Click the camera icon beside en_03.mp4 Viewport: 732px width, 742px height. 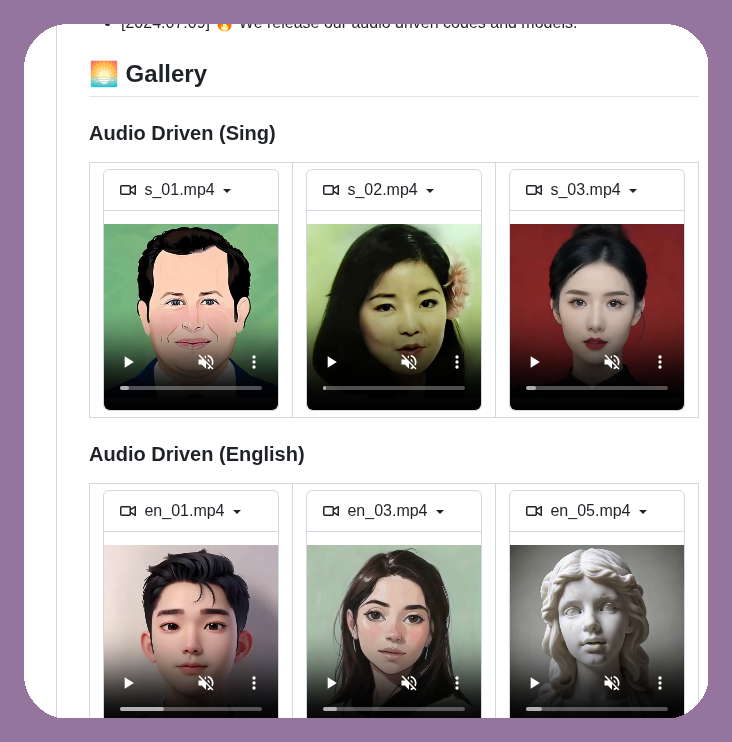331,511
